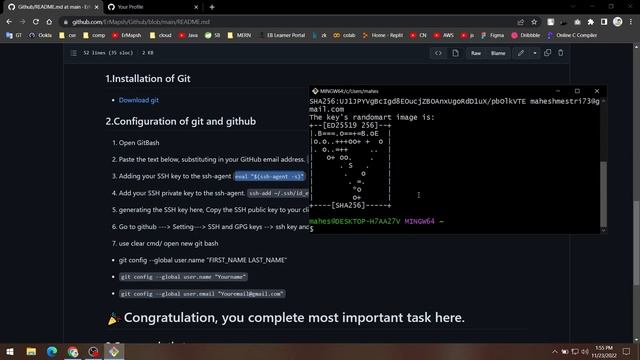Screen dimensions: 640x360
Task: Display the rendered file view icon
Action: tap(455, 53)
